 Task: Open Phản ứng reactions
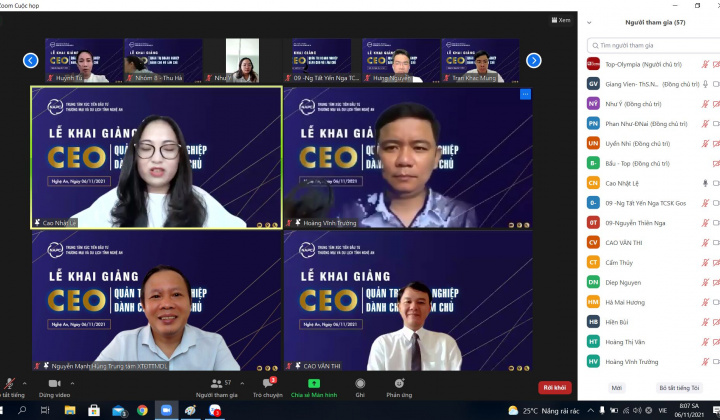398,386
